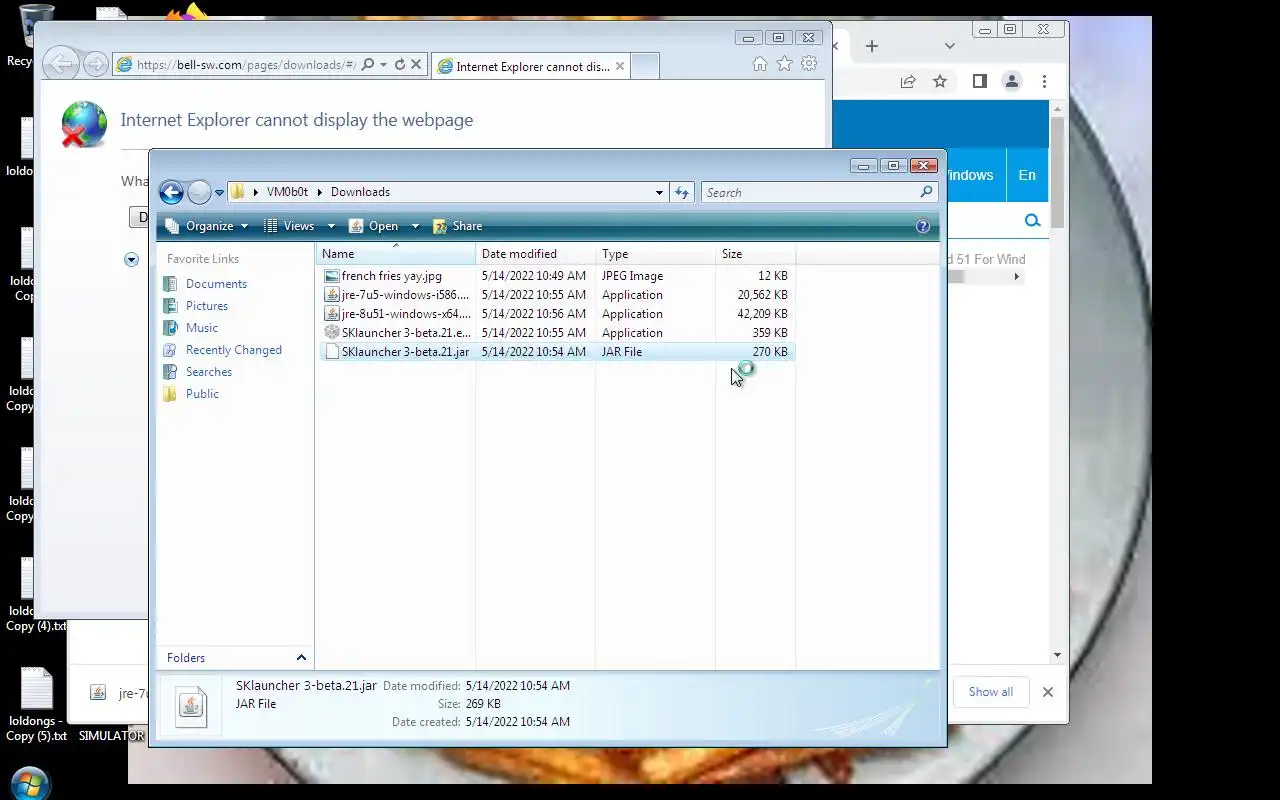Select the french fries yay.jpg file
The image size is (1280, 800).
[x=556, y=276]
